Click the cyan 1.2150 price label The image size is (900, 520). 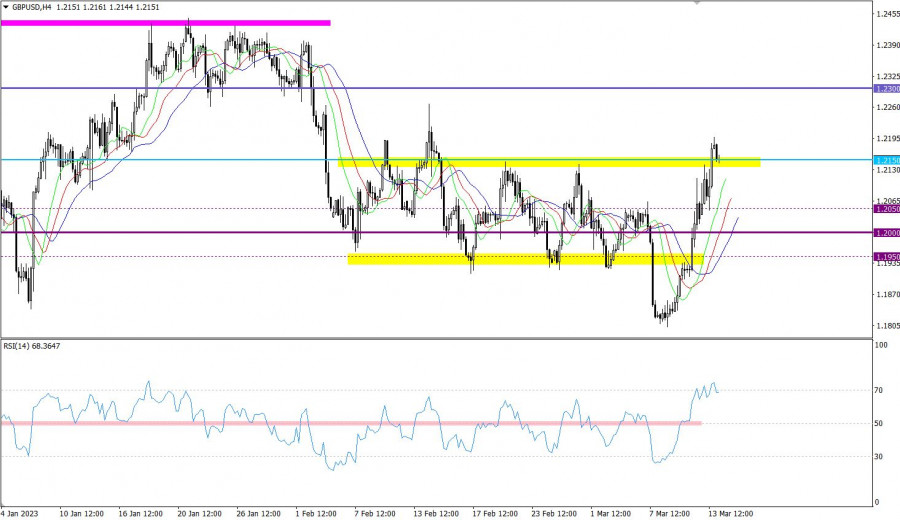click(886, 160)
